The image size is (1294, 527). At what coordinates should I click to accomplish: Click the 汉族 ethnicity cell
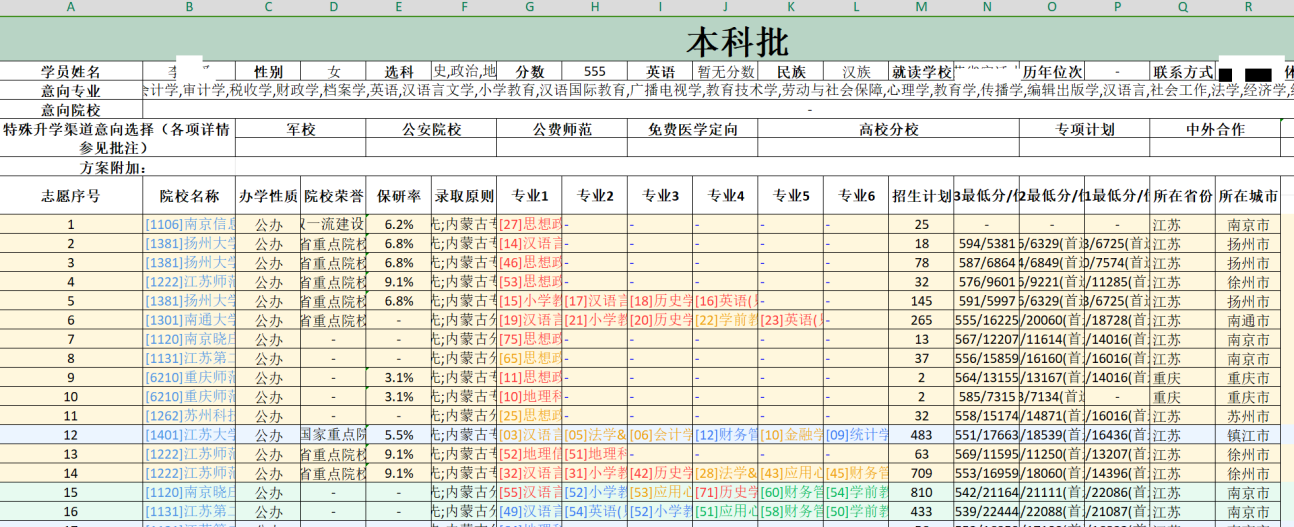(x=856, y=72)
